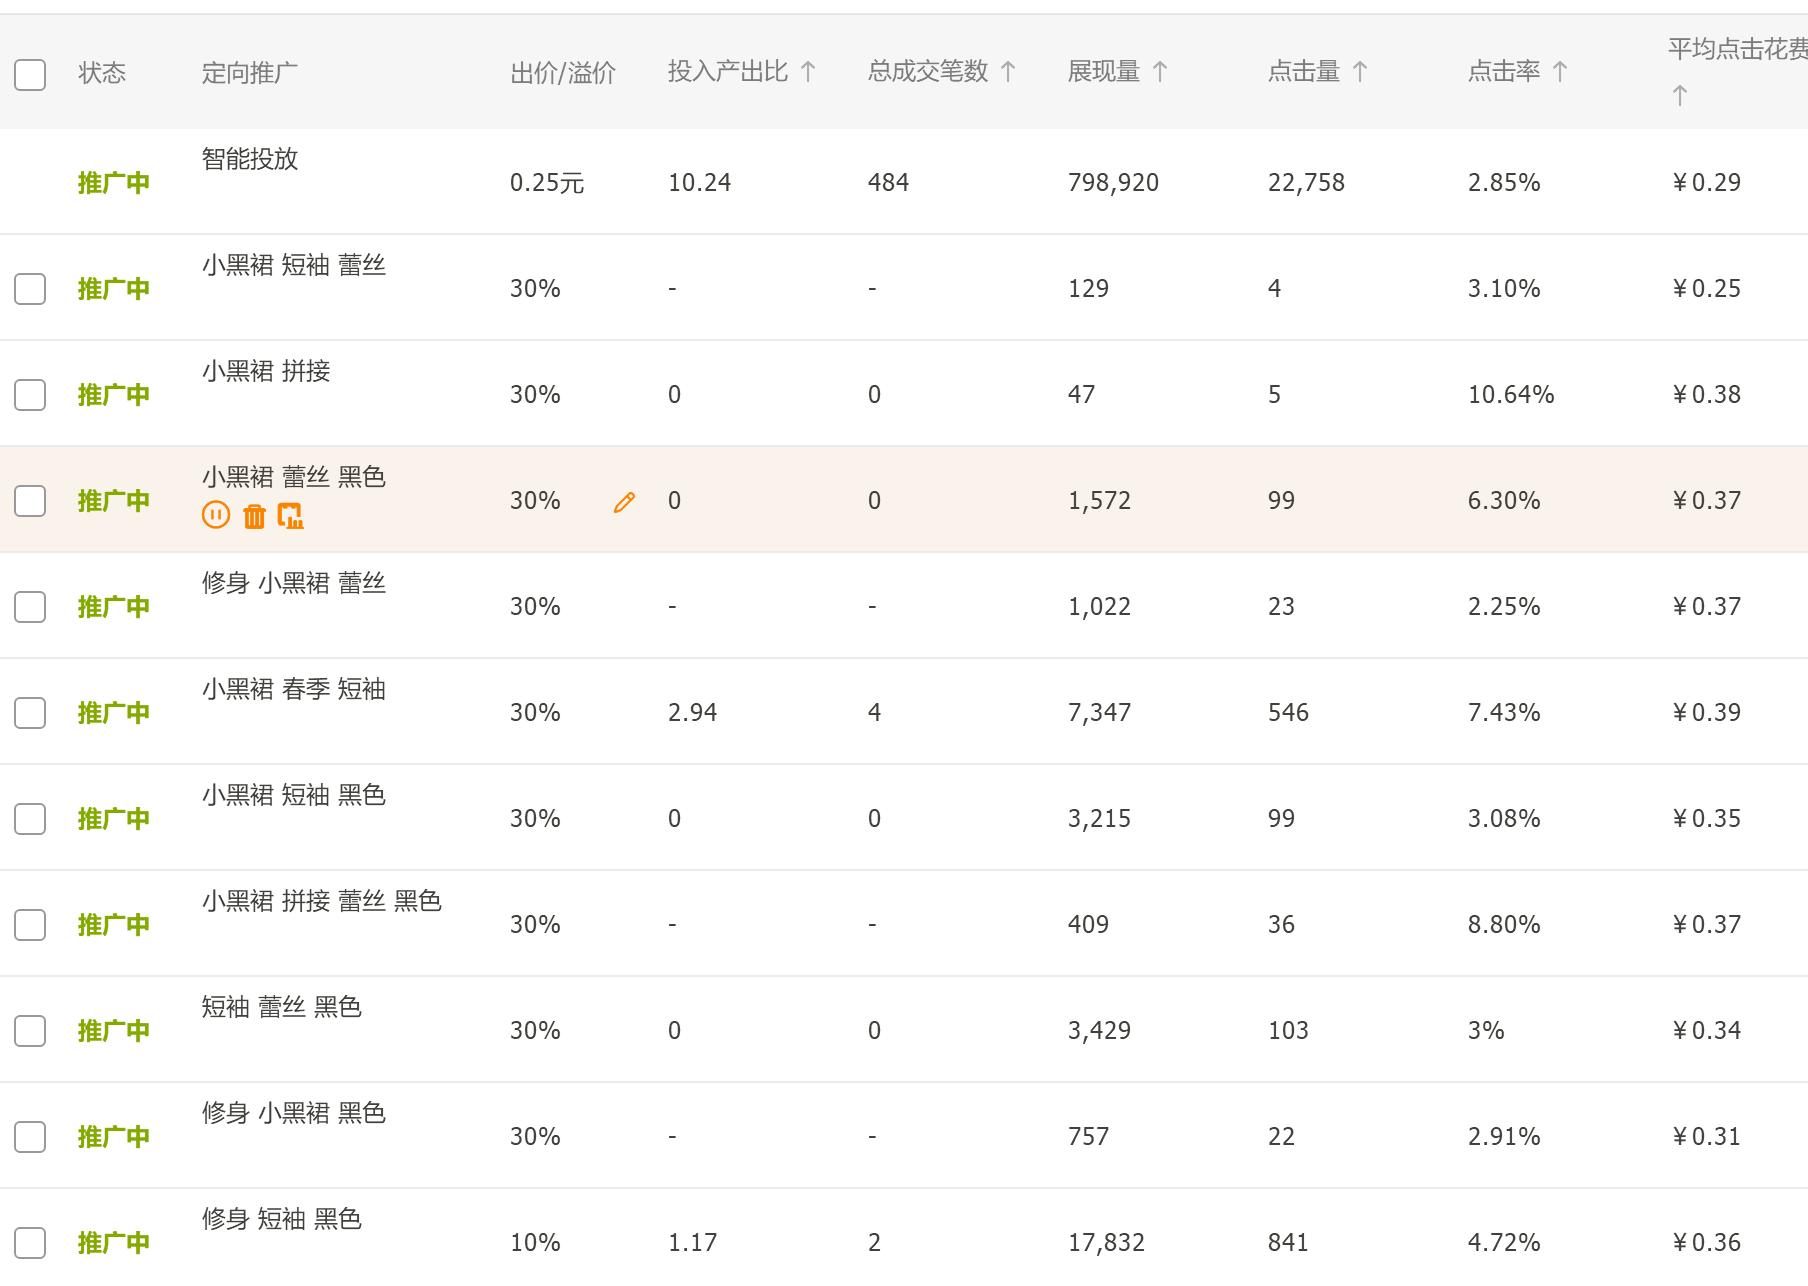Toggle the select-all header checkbox
1808x1286 pixels.
tap(30, 74)
